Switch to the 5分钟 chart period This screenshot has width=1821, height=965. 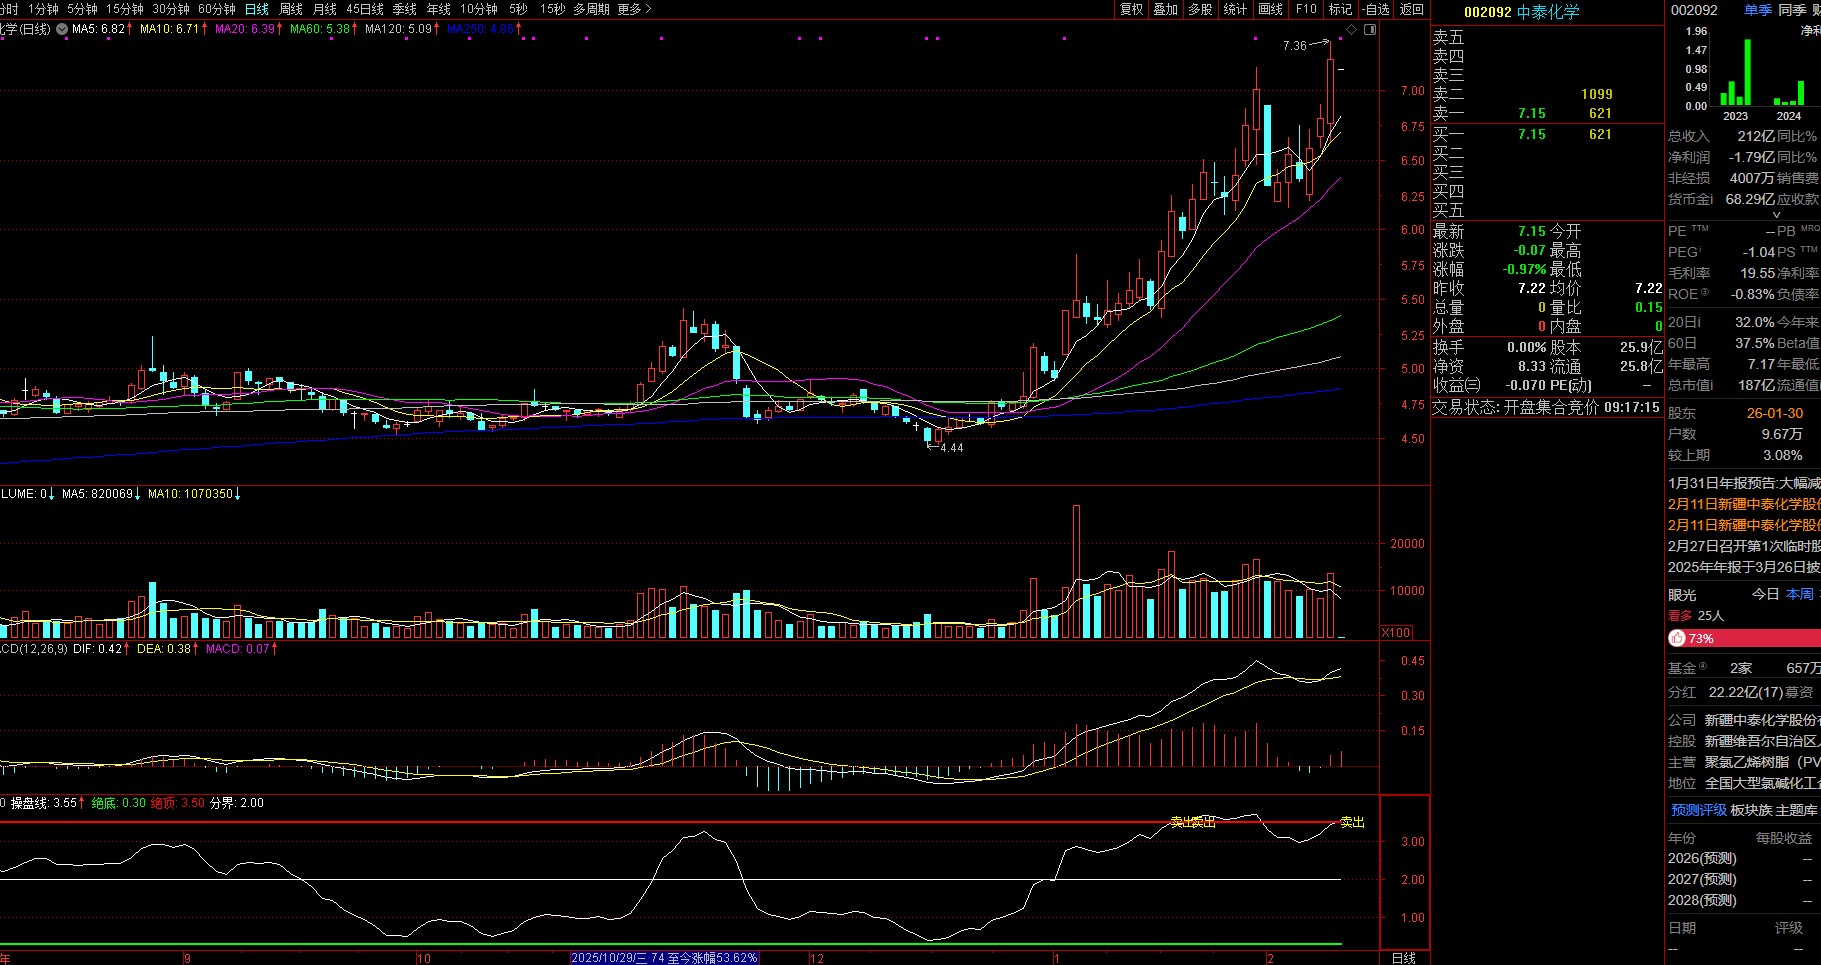pyautogui.click(x=82, y=9)
